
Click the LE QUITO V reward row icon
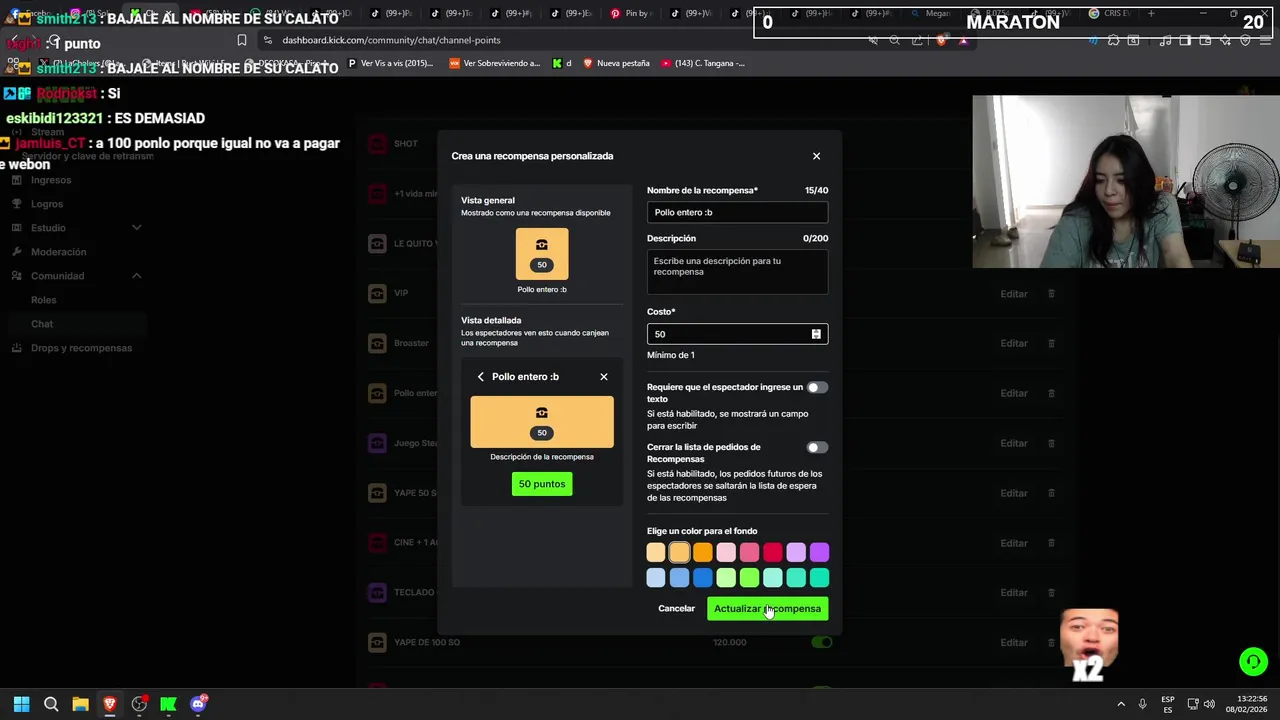pyautogui.click(x=377, y=244)
